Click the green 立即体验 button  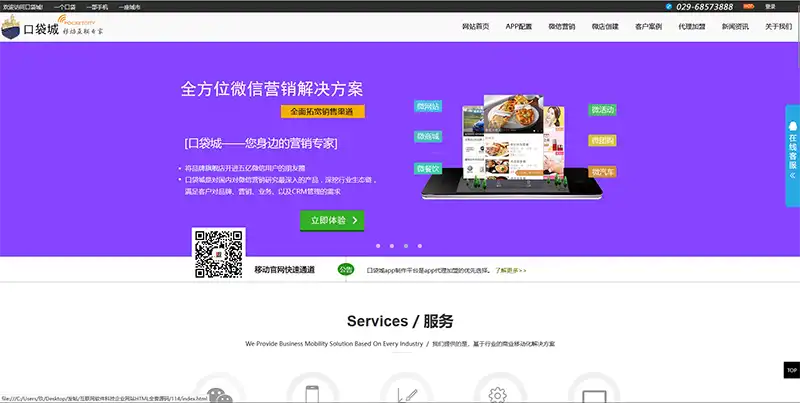332,221
